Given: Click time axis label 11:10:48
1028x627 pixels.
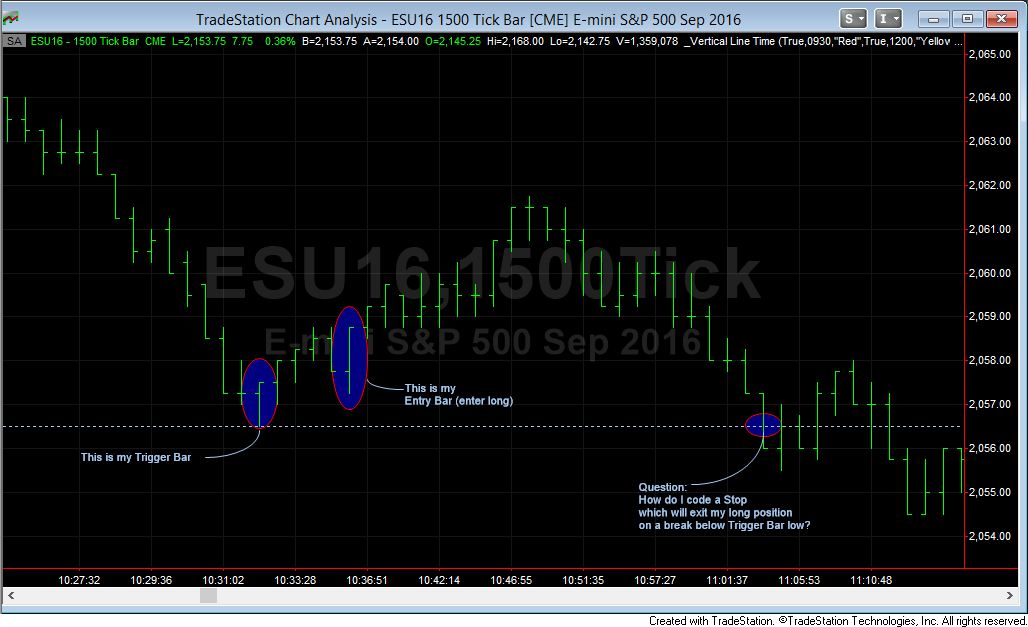Looking at the screenshot, I should (871, 580).
